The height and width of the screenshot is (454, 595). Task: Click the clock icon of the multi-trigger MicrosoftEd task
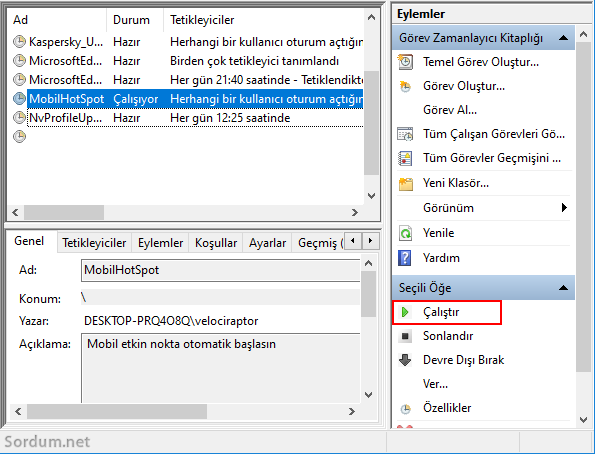click(19, 60)
